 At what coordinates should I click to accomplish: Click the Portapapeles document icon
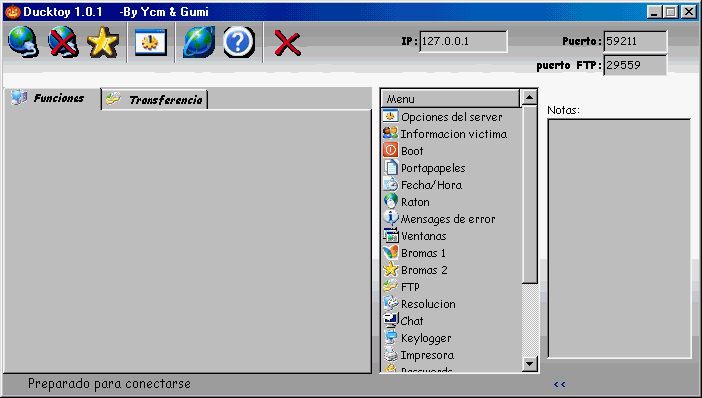390,167
